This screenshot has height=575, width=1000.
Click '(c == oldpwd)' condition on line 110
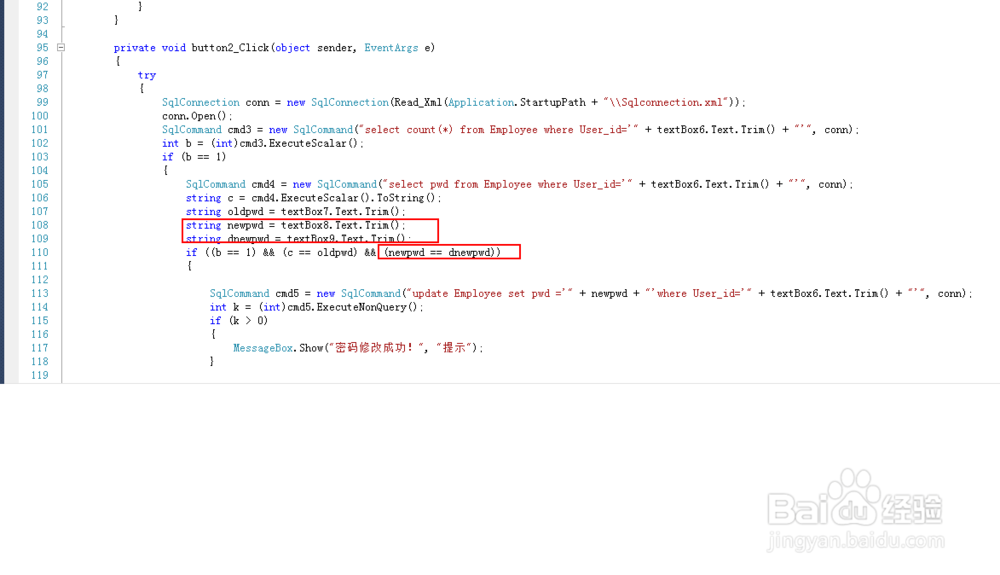pyautogui.click(x=320, y=252)
